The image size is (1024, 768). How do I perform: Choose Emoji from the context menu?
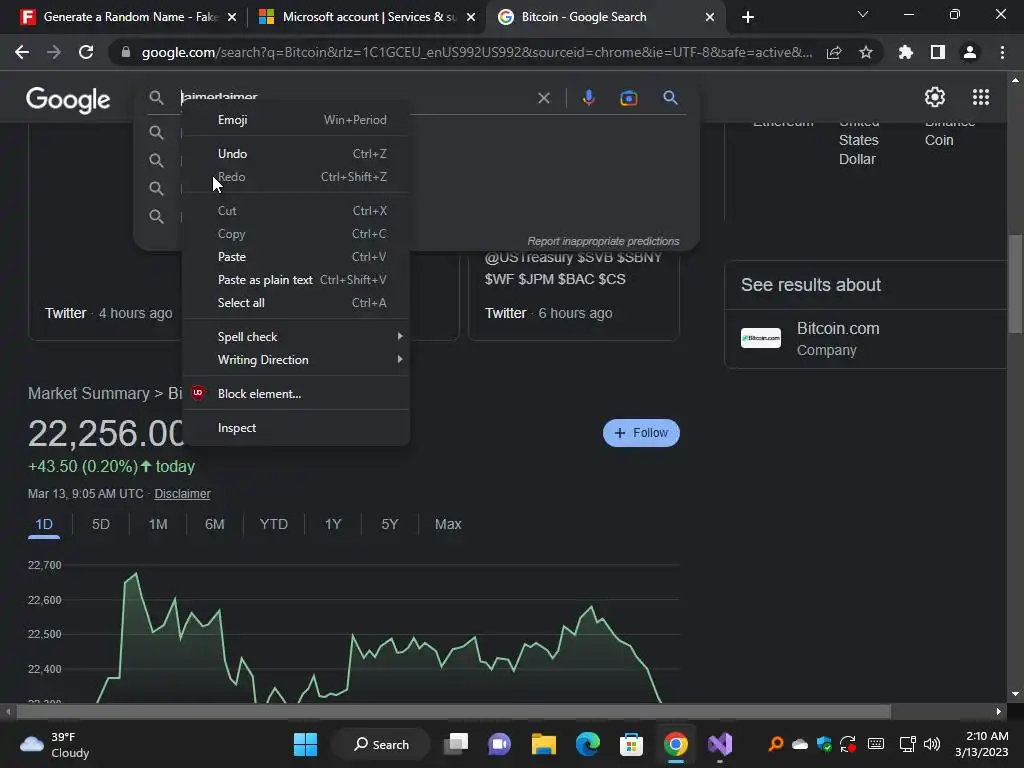[296, 120]
